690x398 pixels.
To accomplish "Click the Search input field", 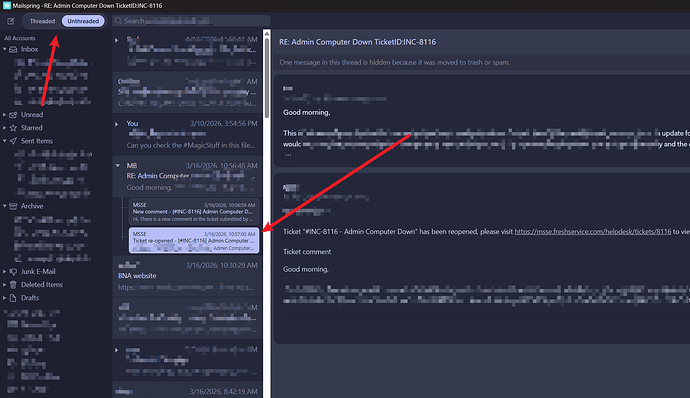I will (191, 21).
